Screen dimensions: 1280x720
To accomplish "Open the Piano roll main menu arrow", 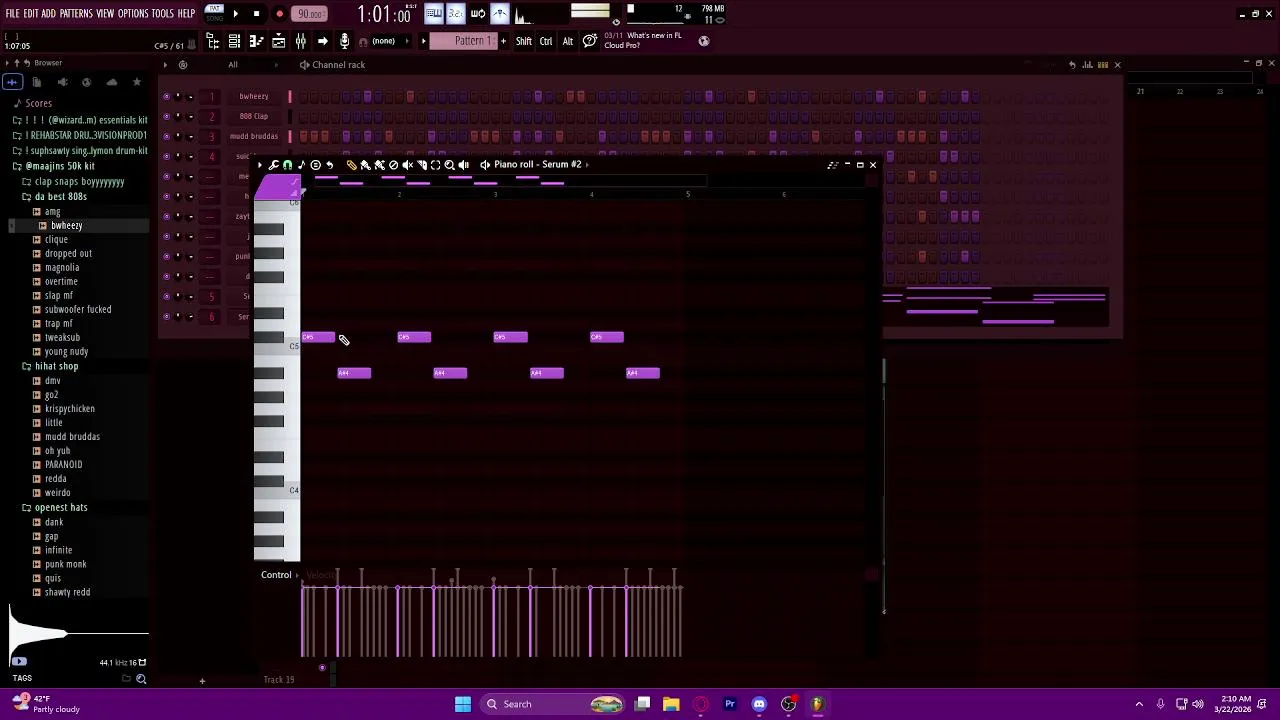I will pos(260,165).
